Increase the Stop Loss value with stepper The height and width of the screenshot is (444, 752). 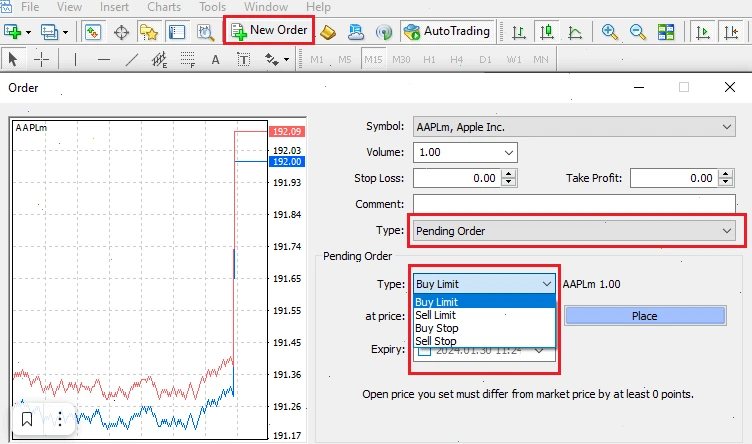(509, 174)
